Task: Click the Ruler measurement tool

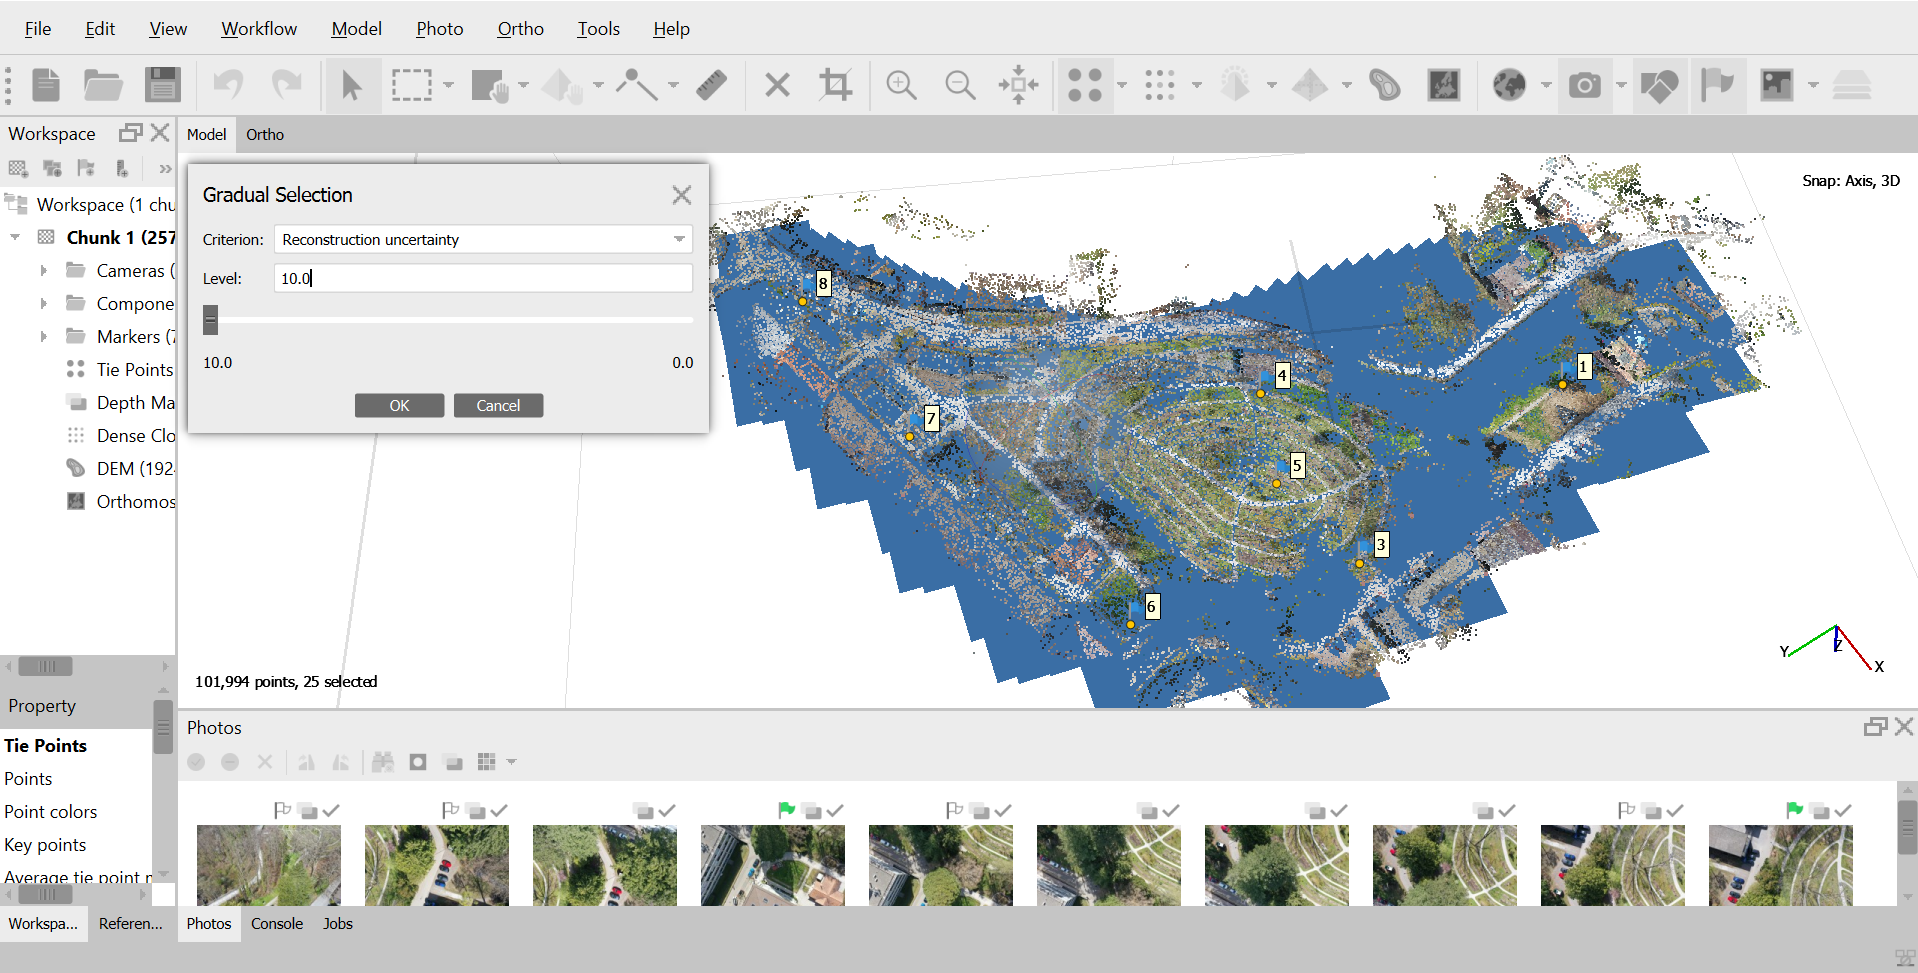Action: [x=711, y=86]
